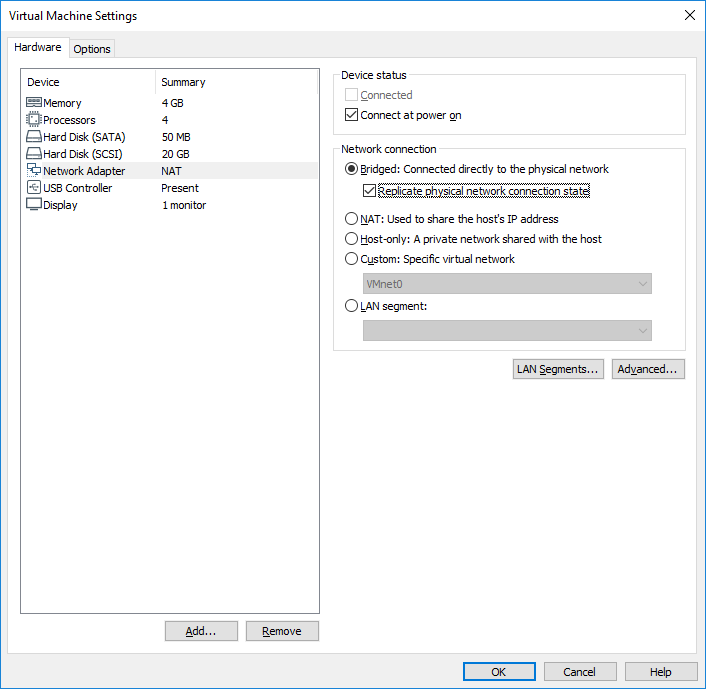
Task: Toggle the Connected checkbox
Action: click(351, 95)
